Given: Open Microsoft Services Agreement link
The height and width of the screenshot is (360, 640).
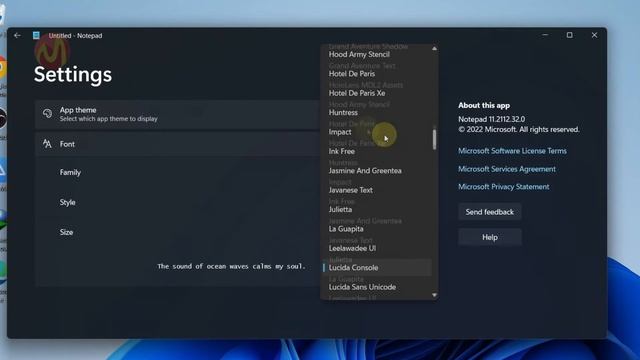Looking at the screenshot, I should point(507,169).
